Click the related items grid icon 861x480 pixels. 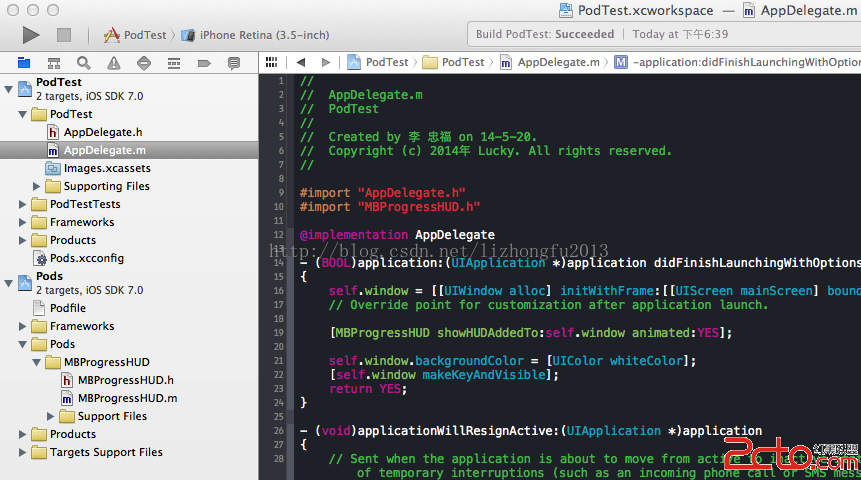(271, 62)
